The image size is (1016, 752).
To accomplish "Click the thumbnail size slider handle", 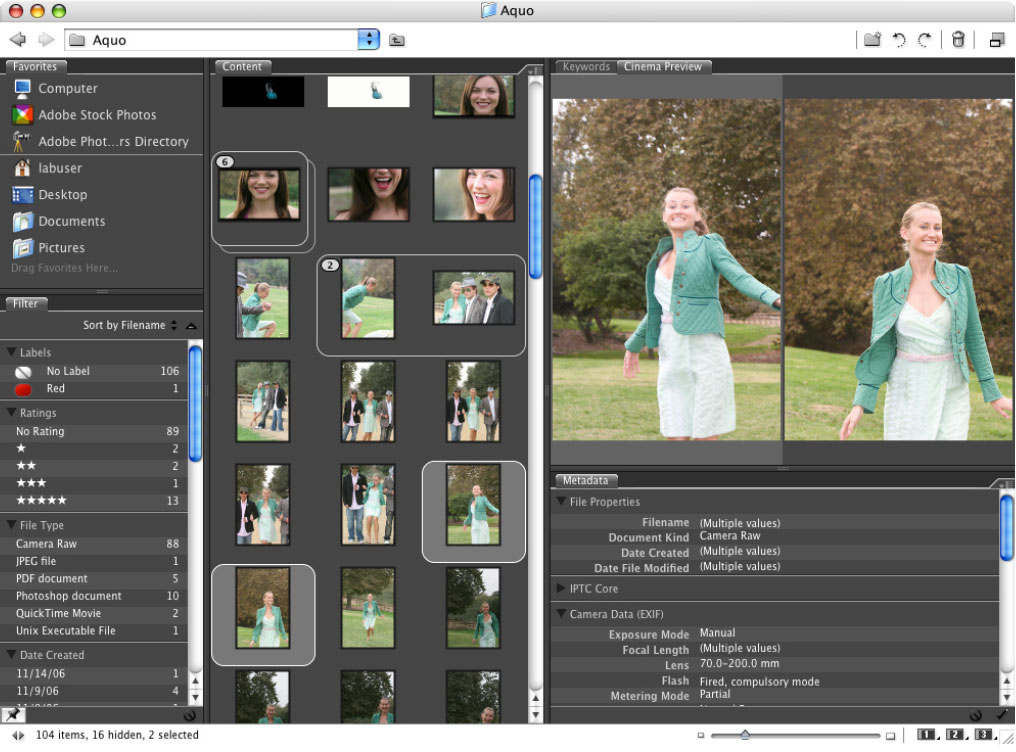I will (x=745, y=735).
